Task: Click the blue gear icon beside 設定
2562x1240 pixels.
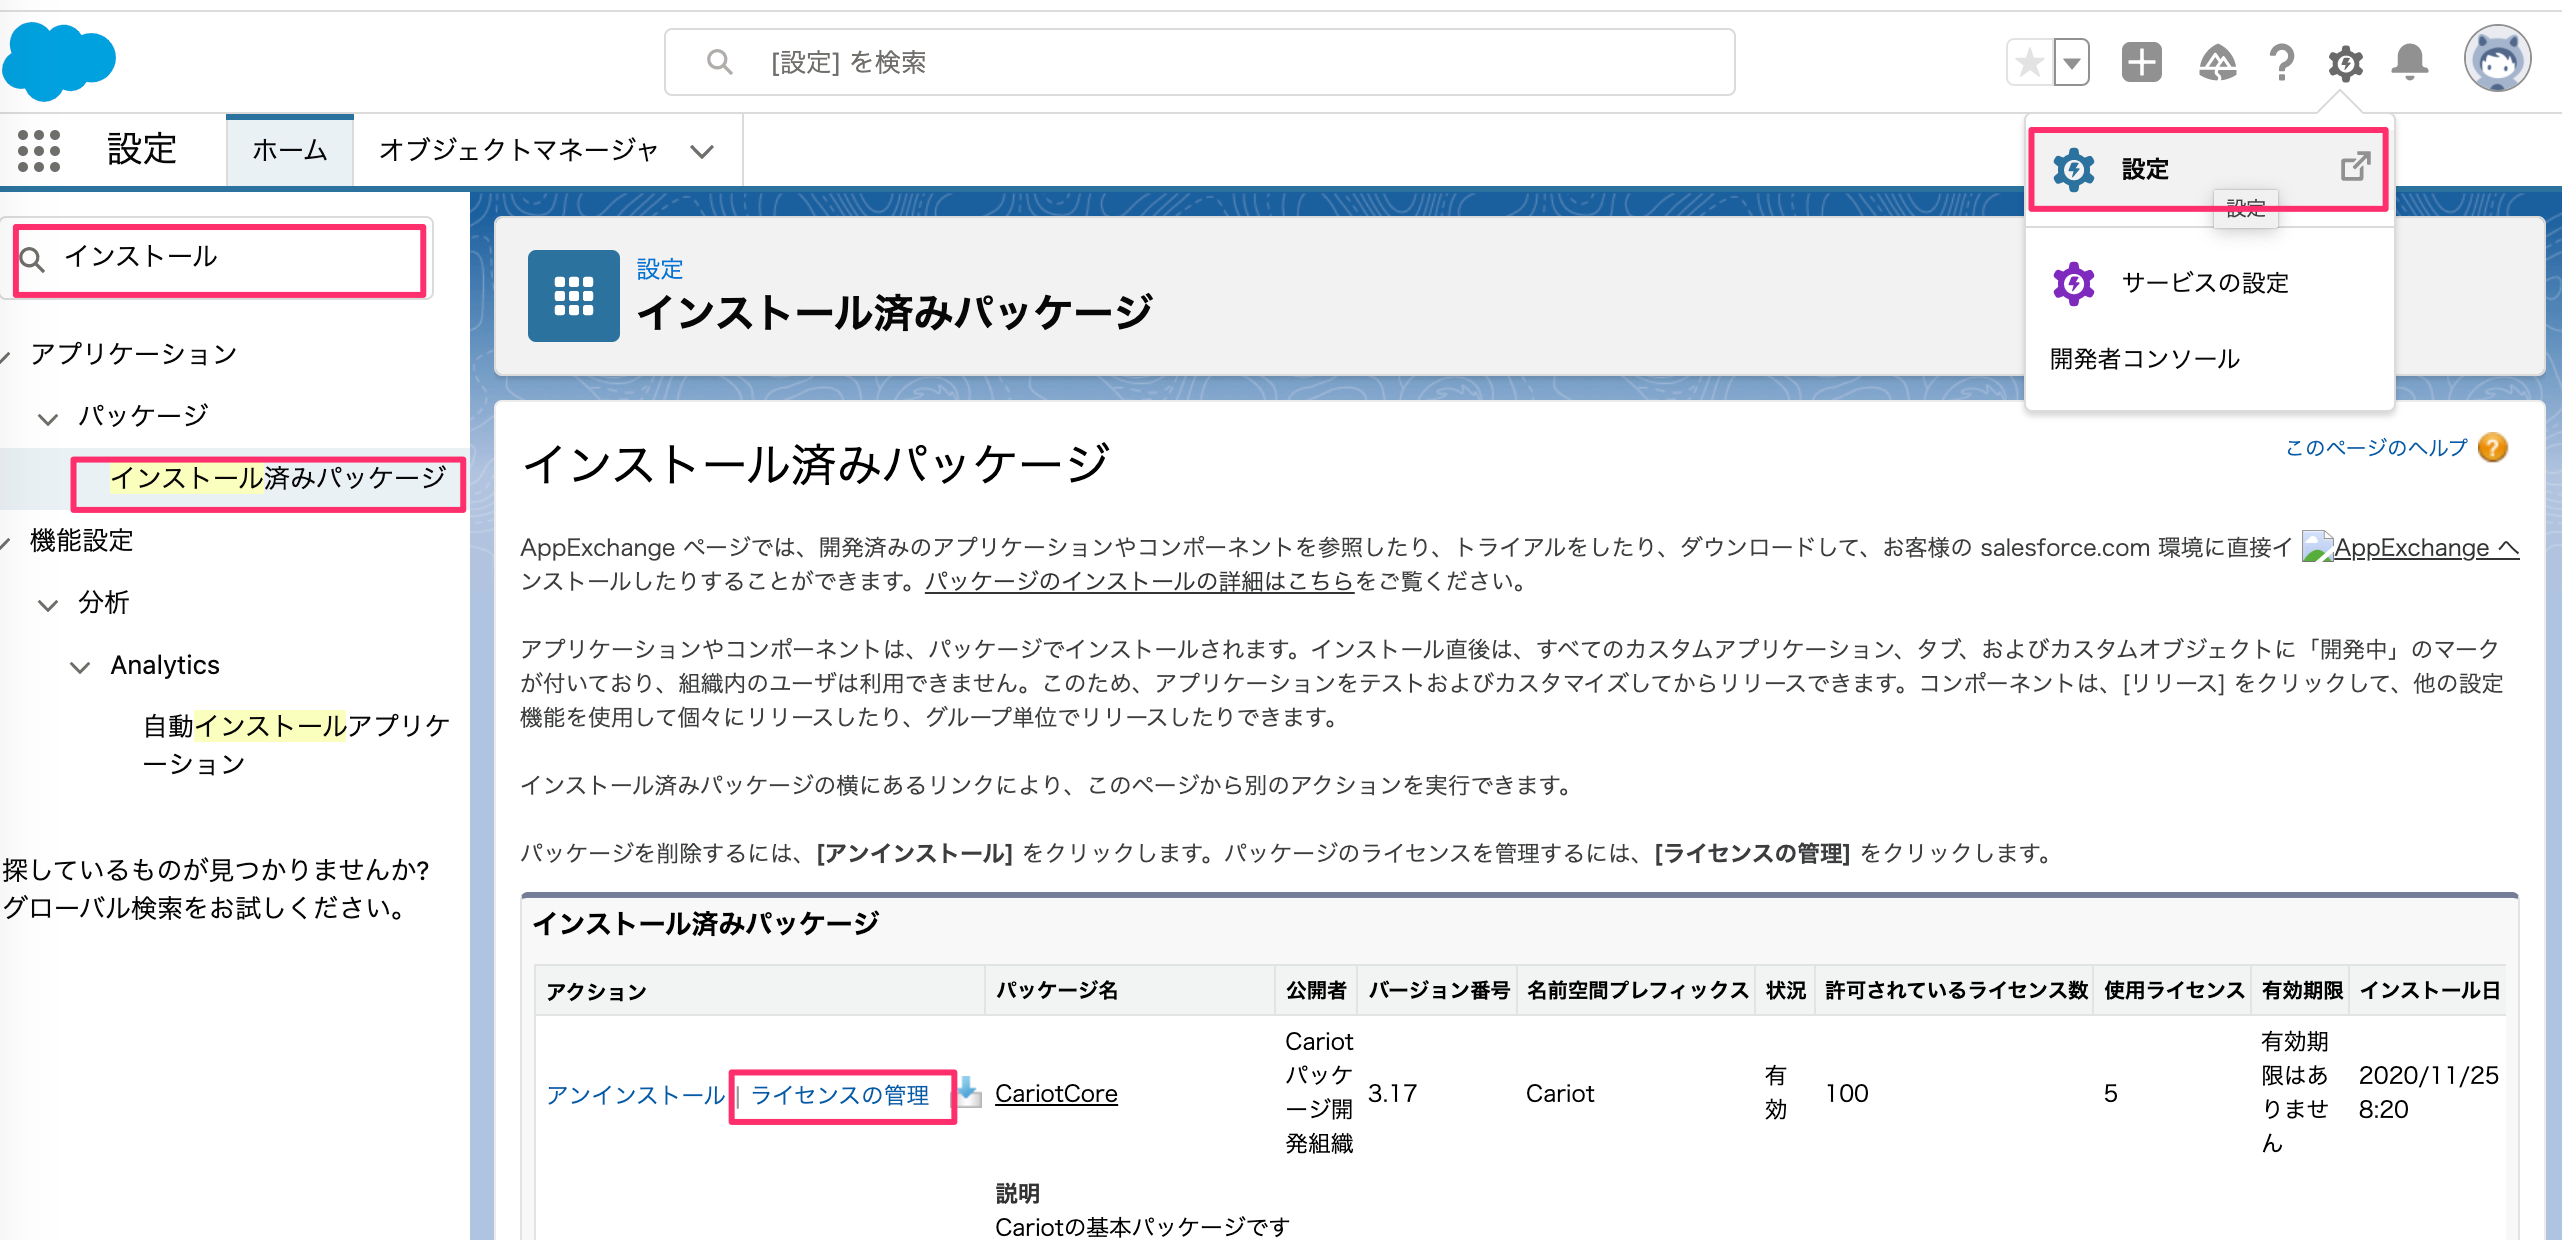Action: click(2073, 169)
